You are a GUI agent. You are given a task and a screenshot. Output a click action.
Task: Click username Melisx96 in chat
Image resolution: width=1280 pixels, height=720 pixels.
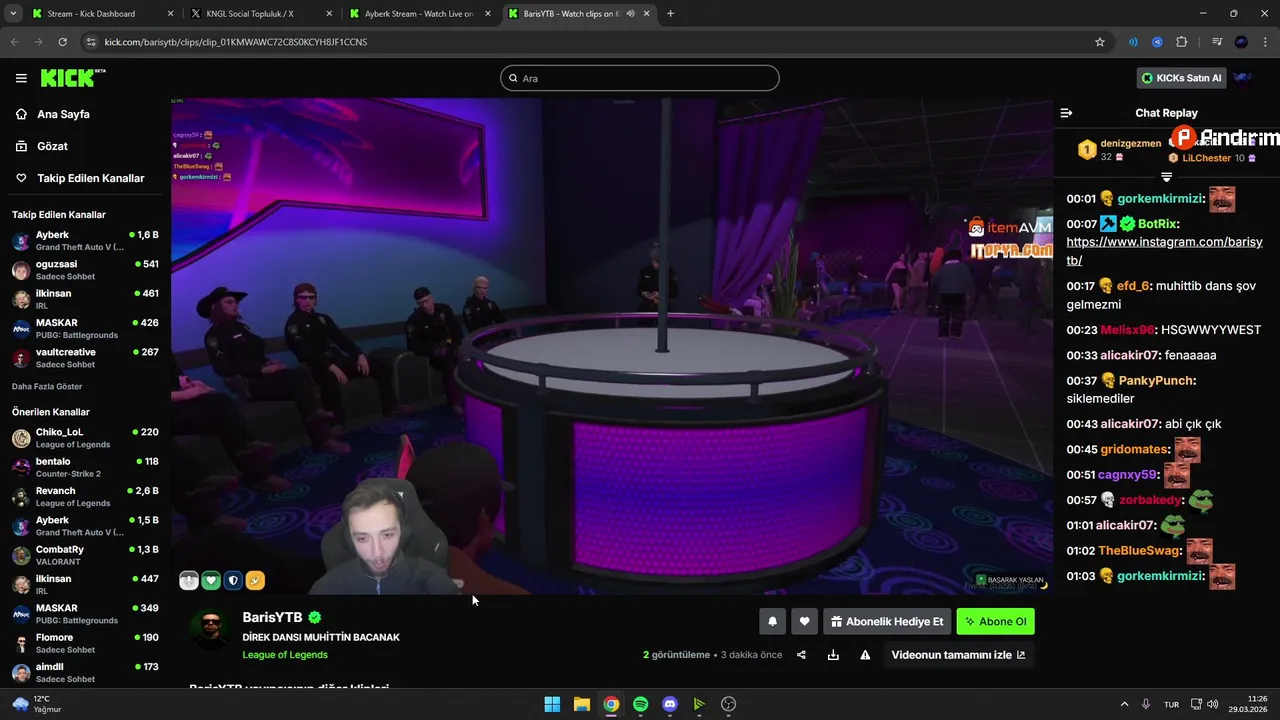[x=1127, y=330]
